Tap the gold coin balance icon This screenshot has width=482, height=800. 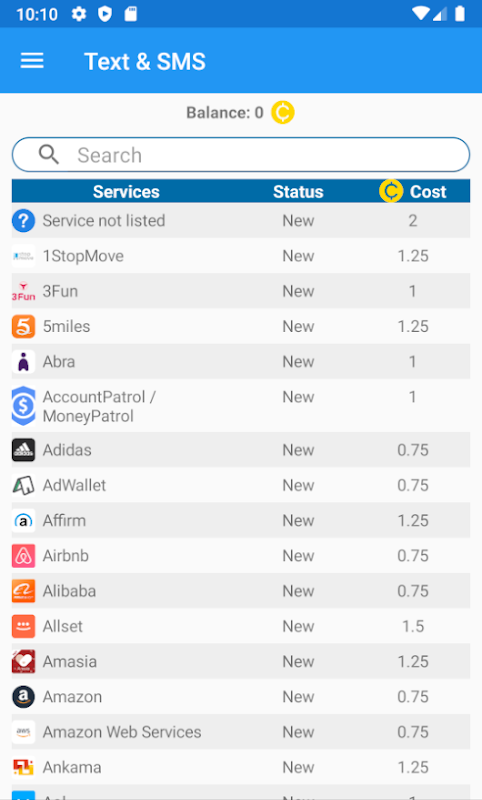[283, 112]
